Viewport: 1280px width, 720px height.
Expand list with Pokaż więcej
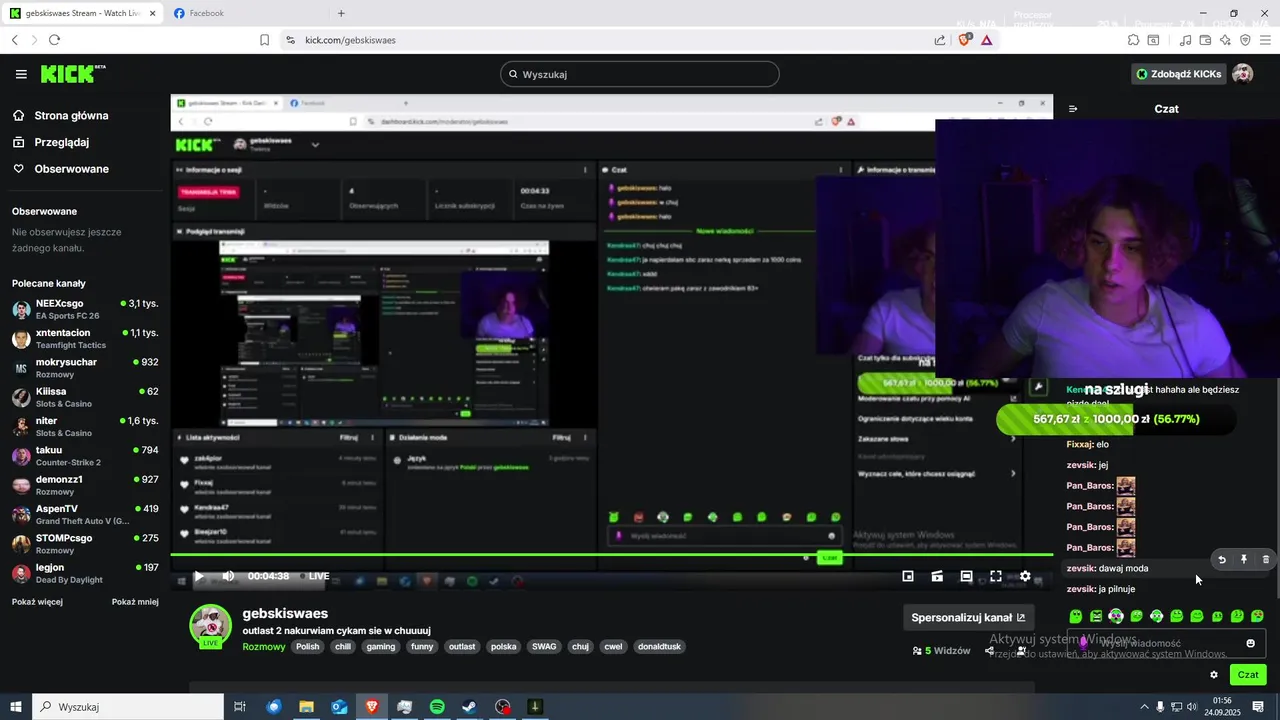click(37, 602)
